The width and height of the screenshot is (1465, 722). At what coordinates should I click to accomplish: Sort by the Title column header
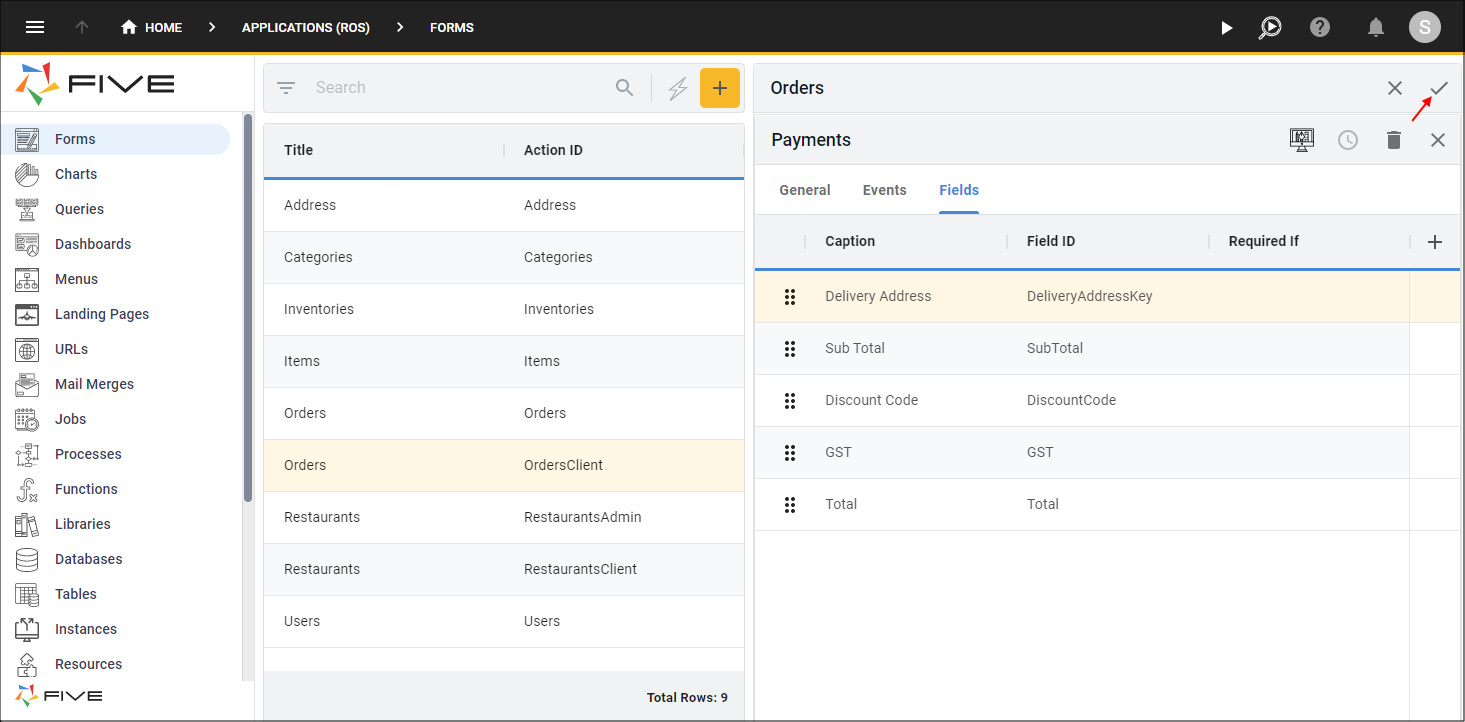point(298,150)
